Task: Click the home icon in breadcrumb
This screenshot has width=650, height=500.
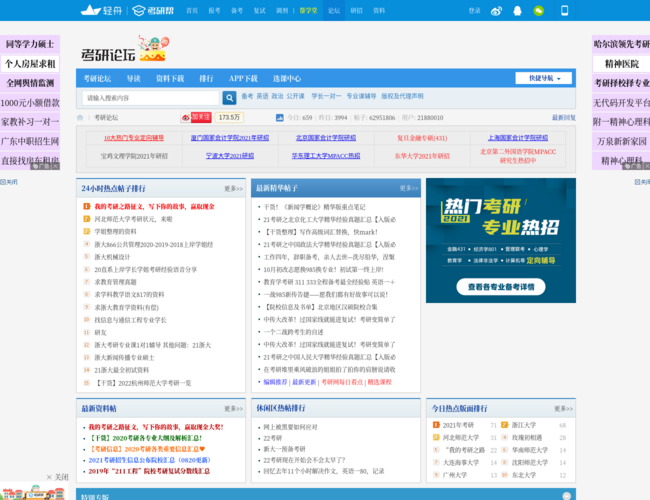Action: (x=80, y=118)
